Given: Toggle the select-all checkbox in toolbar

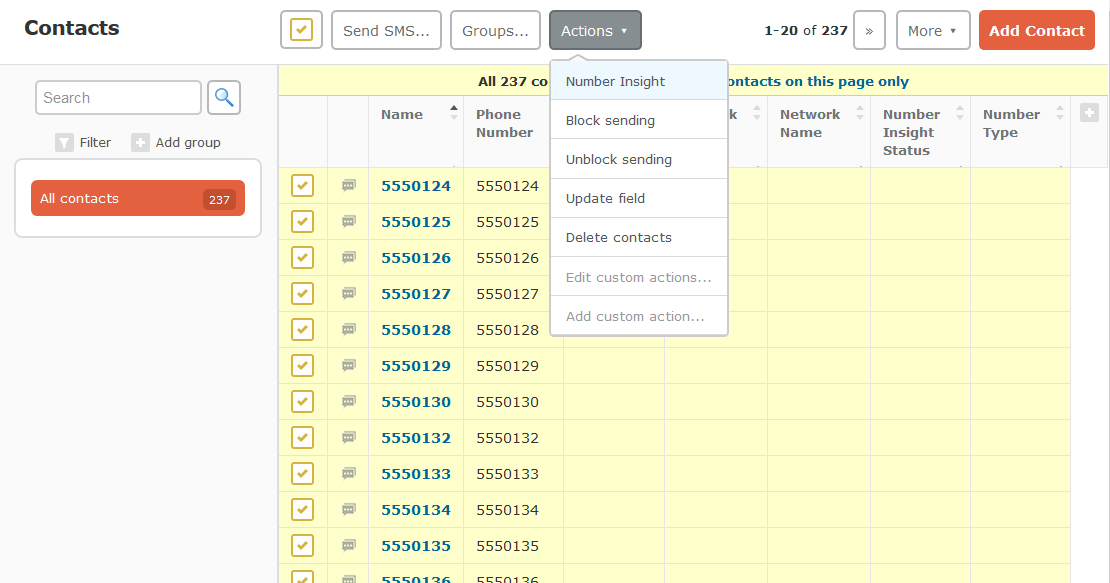Looking at the screenshot, I should pos(302,30).
